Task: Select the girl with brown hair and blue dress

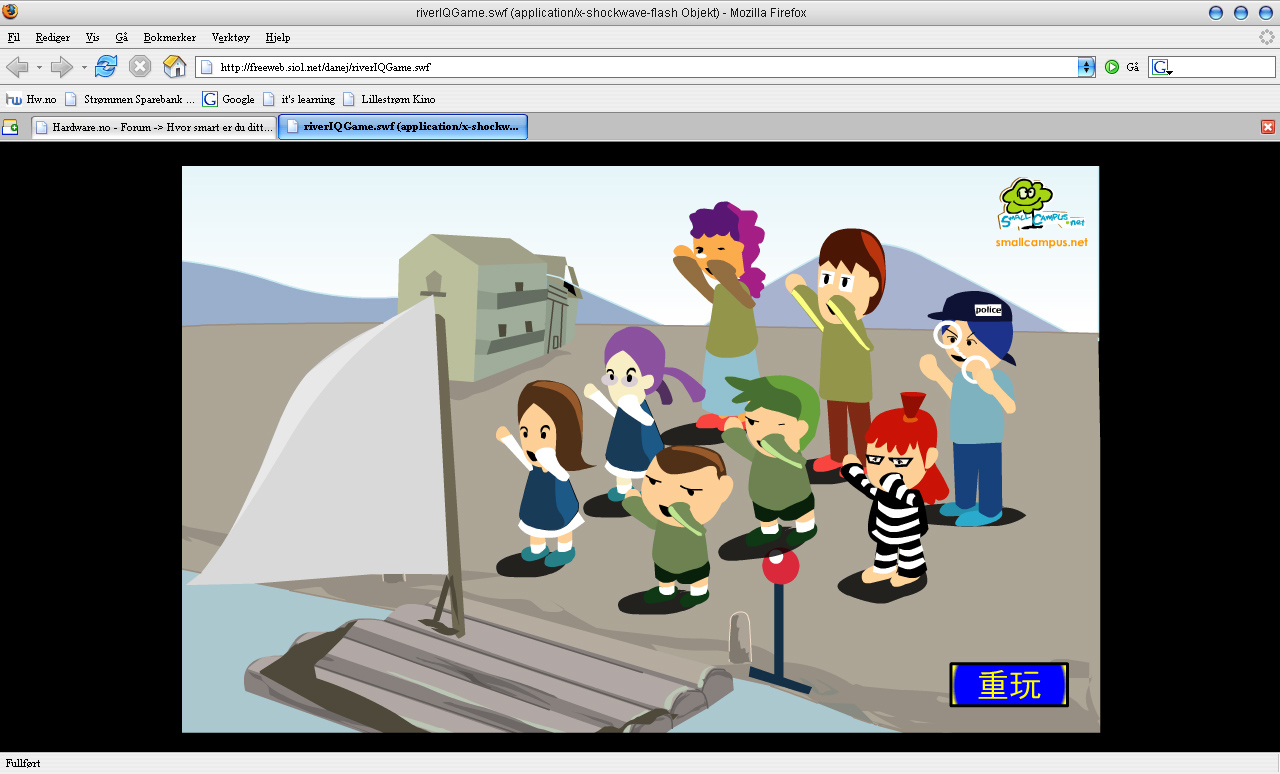Action: pyautogui.click(x=545, y=475)
